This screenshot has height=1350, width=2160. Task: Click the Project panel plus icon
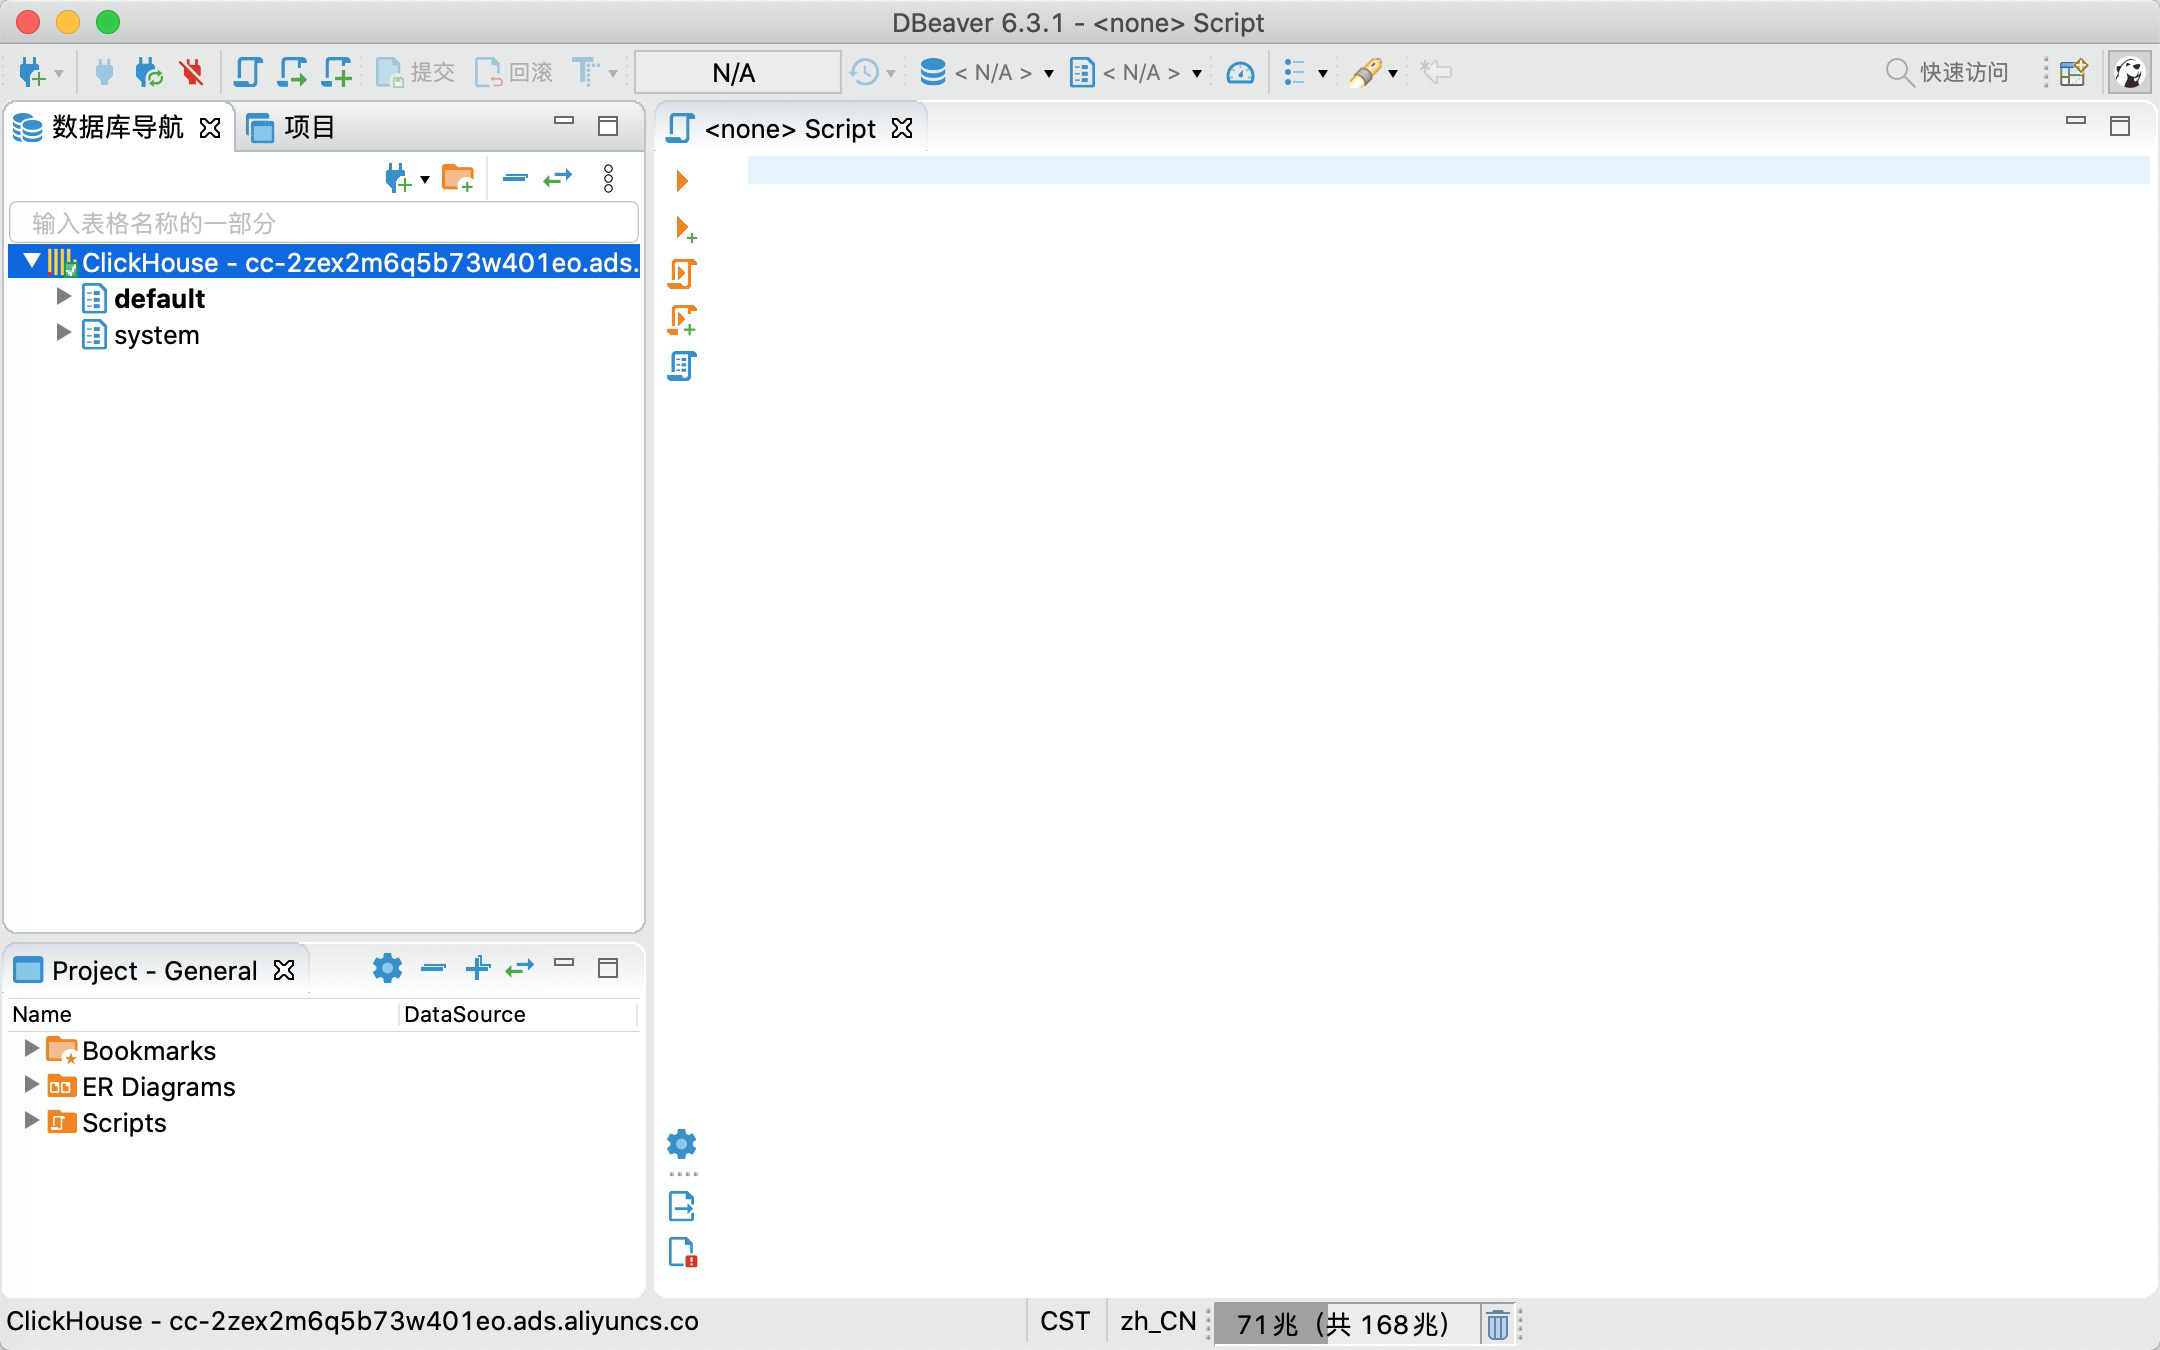pyautogui.click(x=478, y=968)
